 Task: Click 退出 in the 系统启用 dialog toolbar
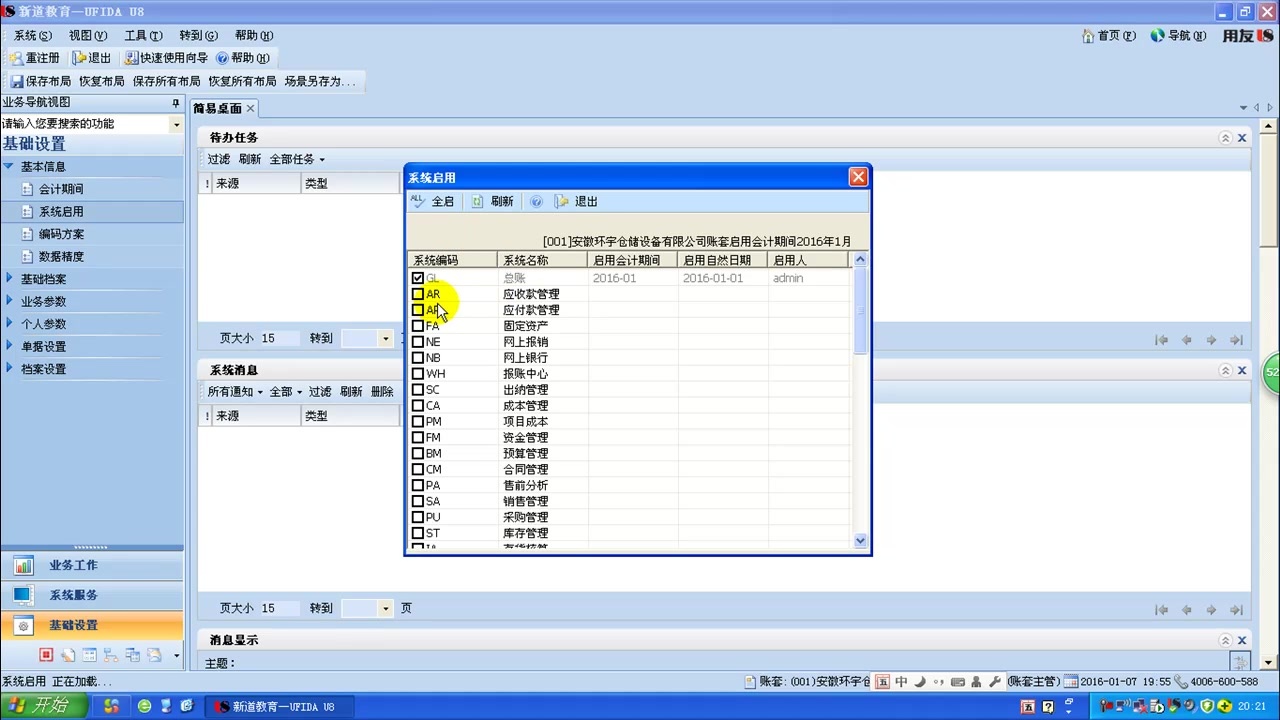576,201
